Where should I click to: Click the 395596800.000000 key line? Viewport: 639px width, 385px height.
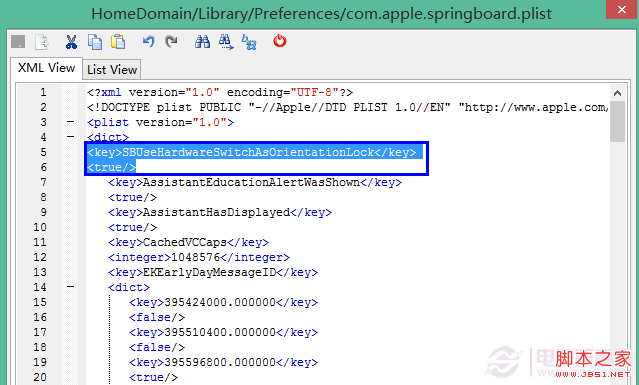pyautogui.click(x=223, y=362)
